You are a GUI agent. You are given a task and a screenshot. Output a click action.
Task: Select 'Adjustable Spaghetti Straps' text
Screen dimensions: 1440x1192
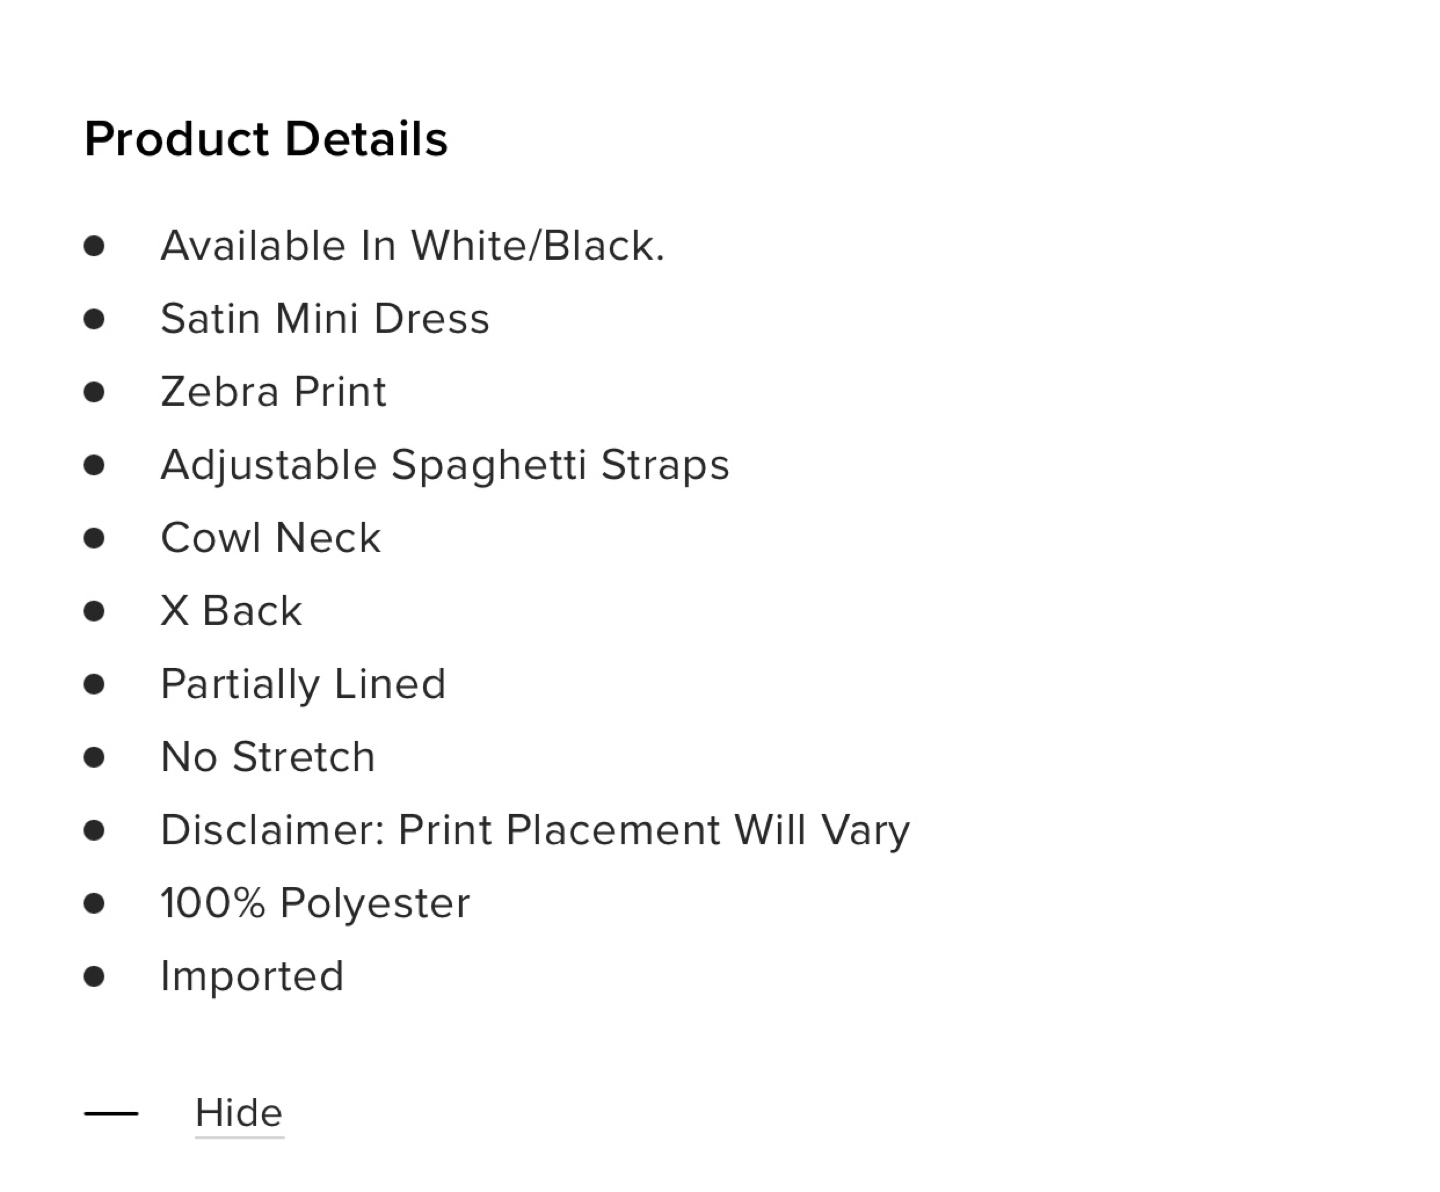pyautogui.click(x=445, y=465)
